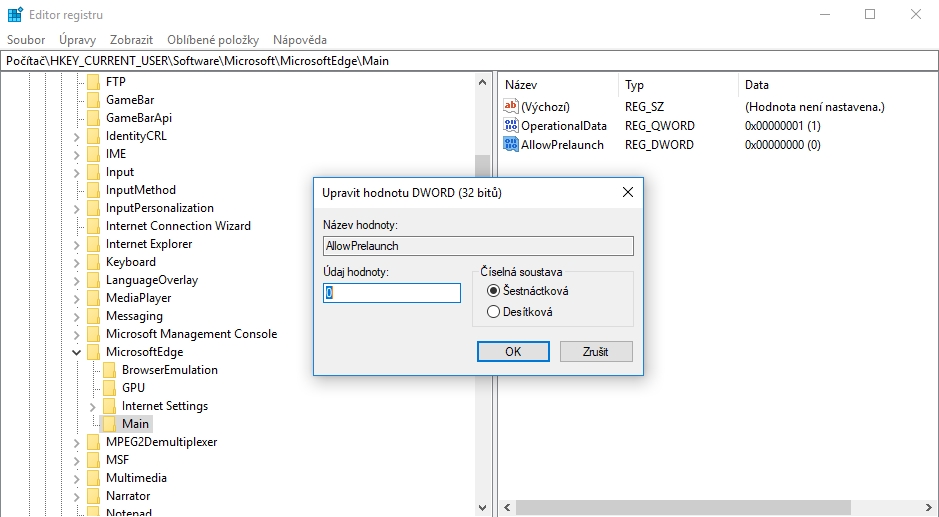Expand the Internet Settings tree node
Image resolution: width=939 pixels, height=517 pixels.
click(93, 407)
